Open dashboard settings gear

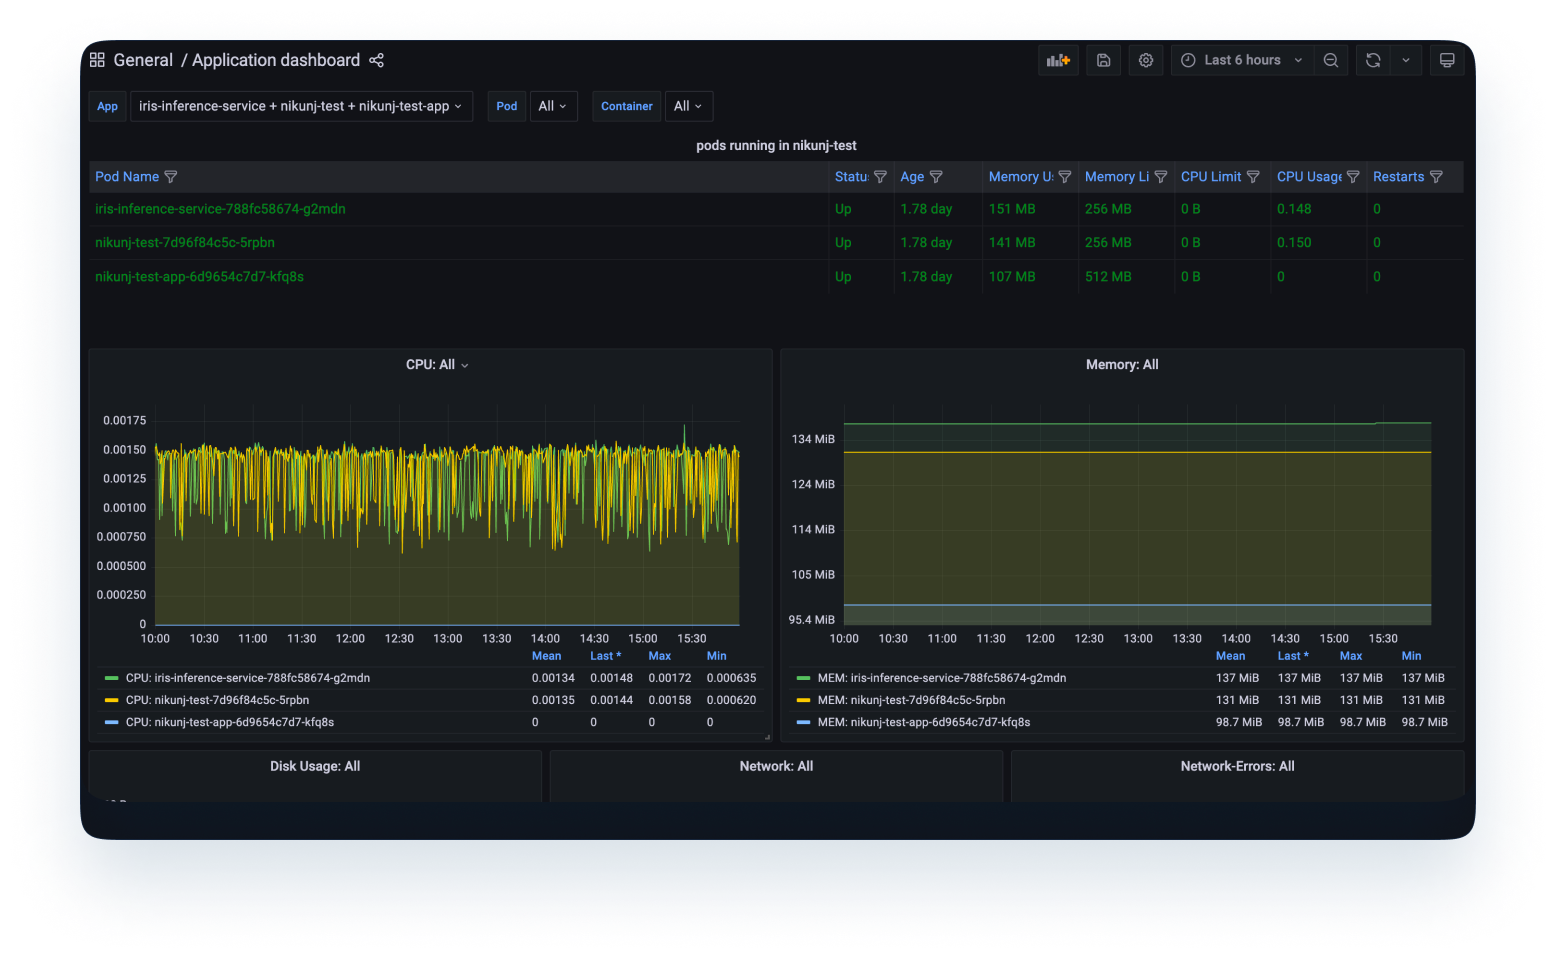tap(1146, 60)
